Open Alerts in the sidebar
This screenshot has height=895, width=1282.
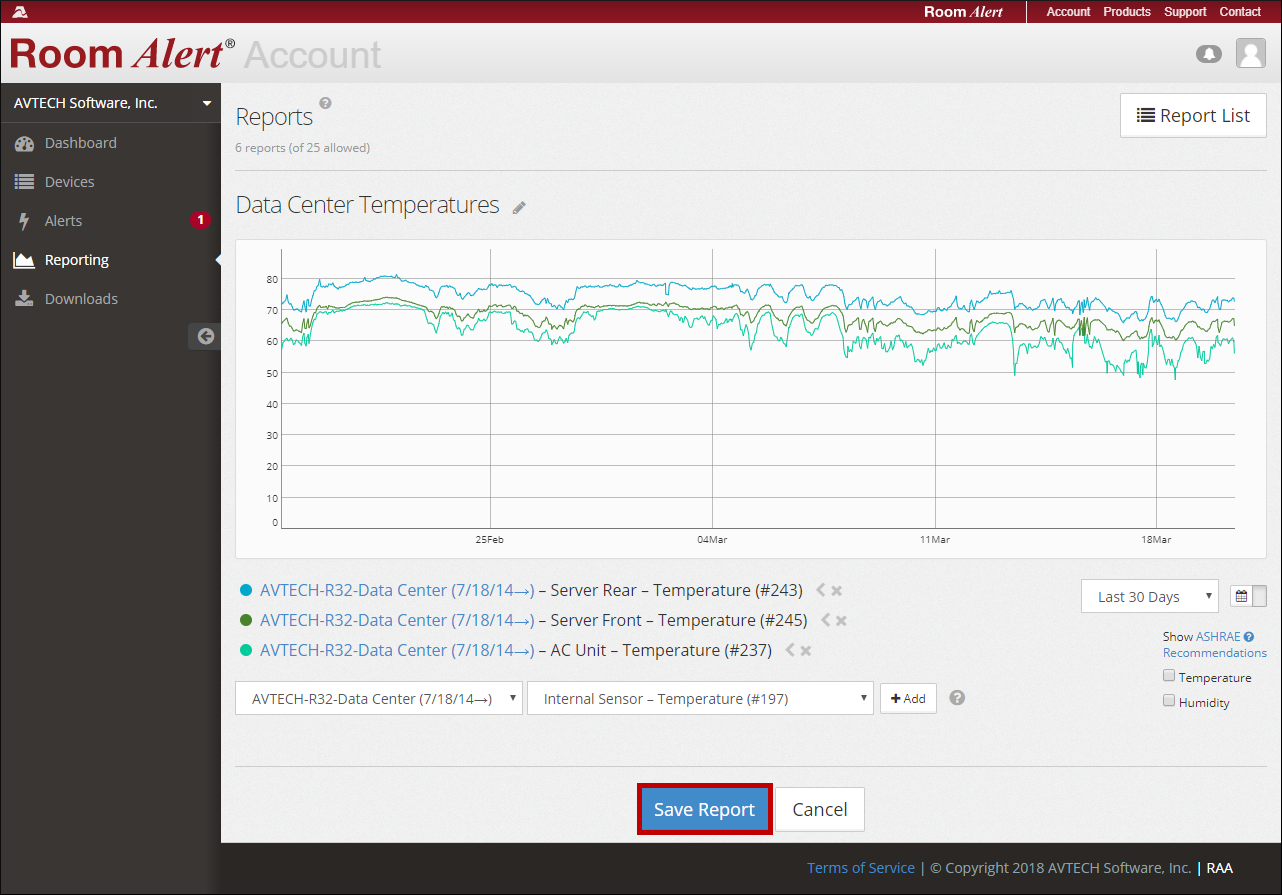point(63,221)
